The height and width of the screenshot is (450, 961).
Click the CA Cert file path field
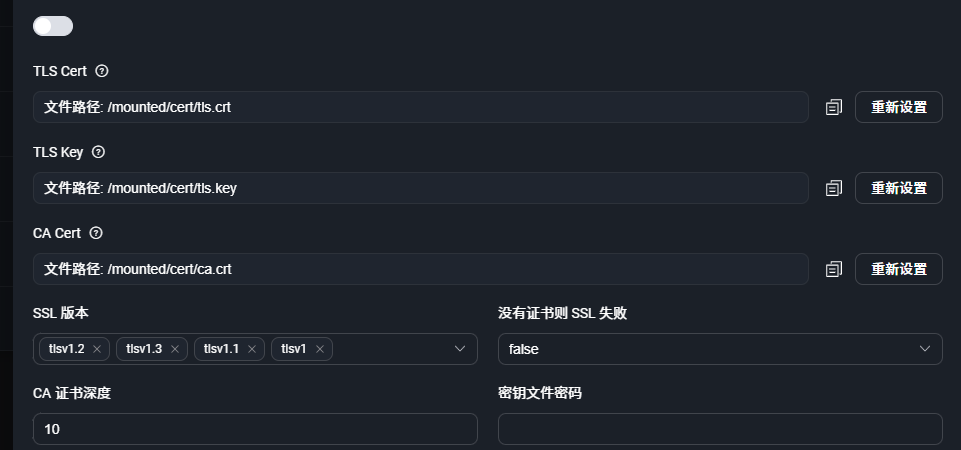(420, 269)
